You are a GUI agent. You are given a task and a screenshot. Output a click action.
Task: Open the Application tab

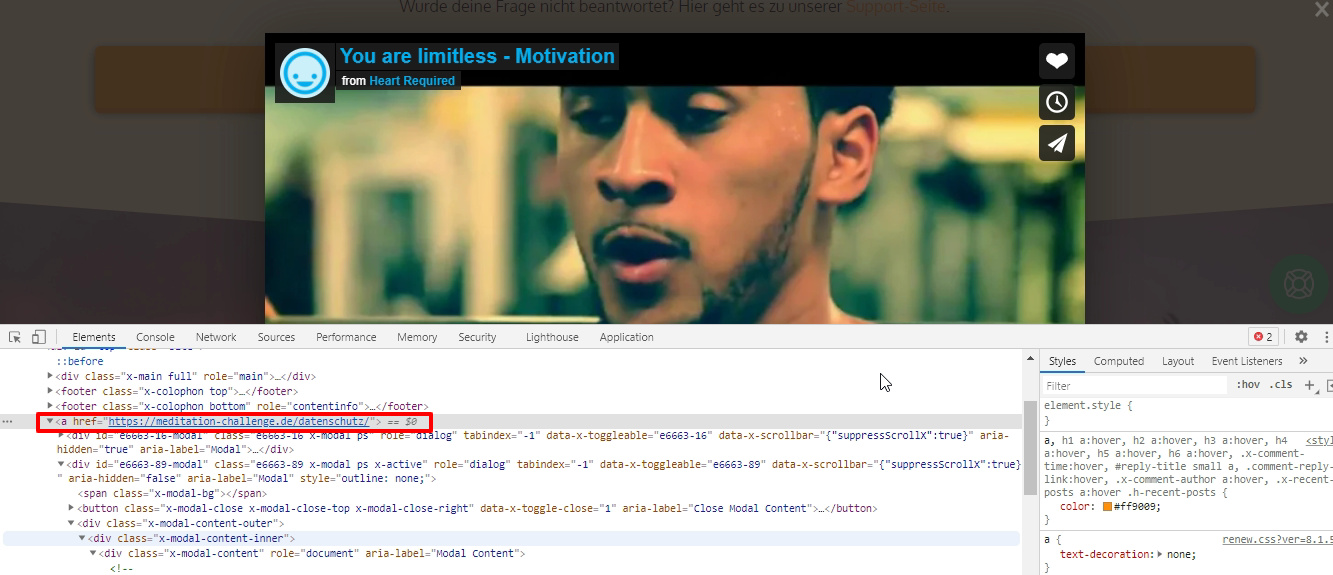[x=626, y=337]
